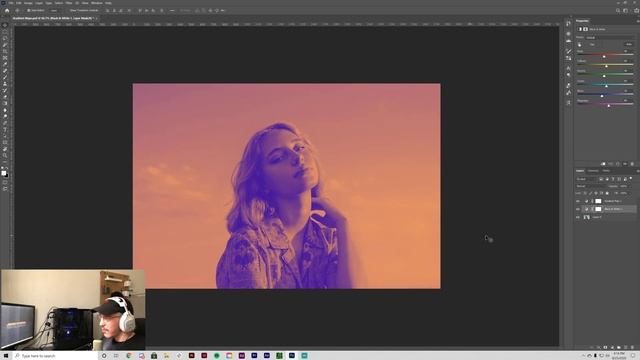Screen dimensions: 640x360
Task: Pick the targeted adjustment hand tool in Properties
Action: tap(580, 44)
